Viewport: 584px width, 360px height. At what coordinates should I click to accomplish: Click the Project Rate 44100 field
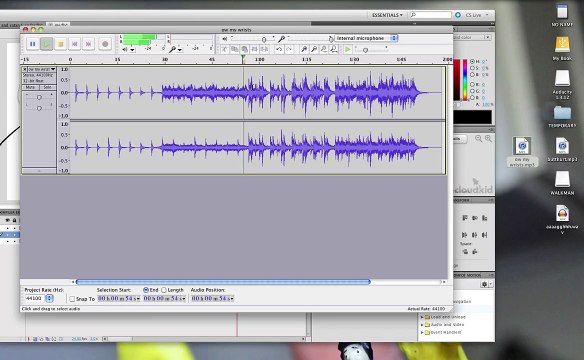coord(35,298)
